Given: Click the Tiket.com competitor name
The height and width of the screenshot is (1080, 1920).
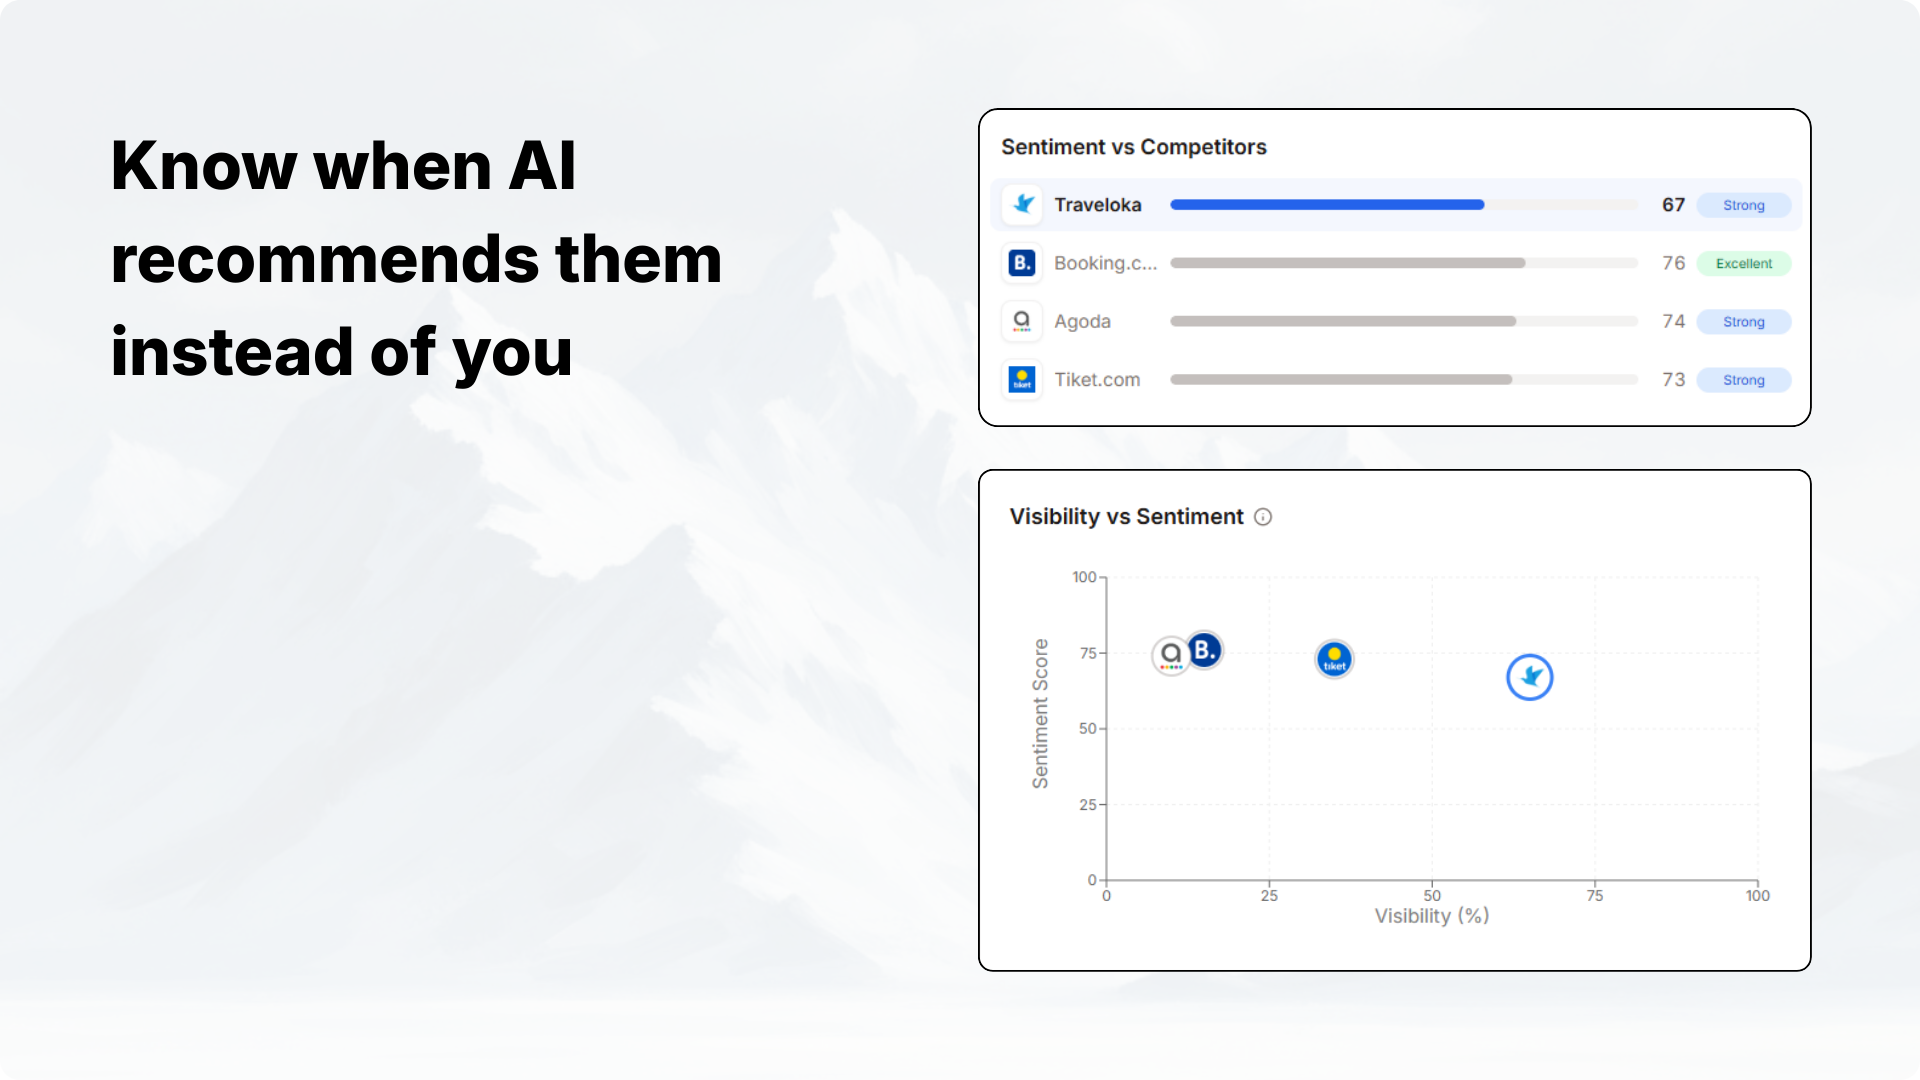Looking at the screenshot, I should coord(1097,380).
